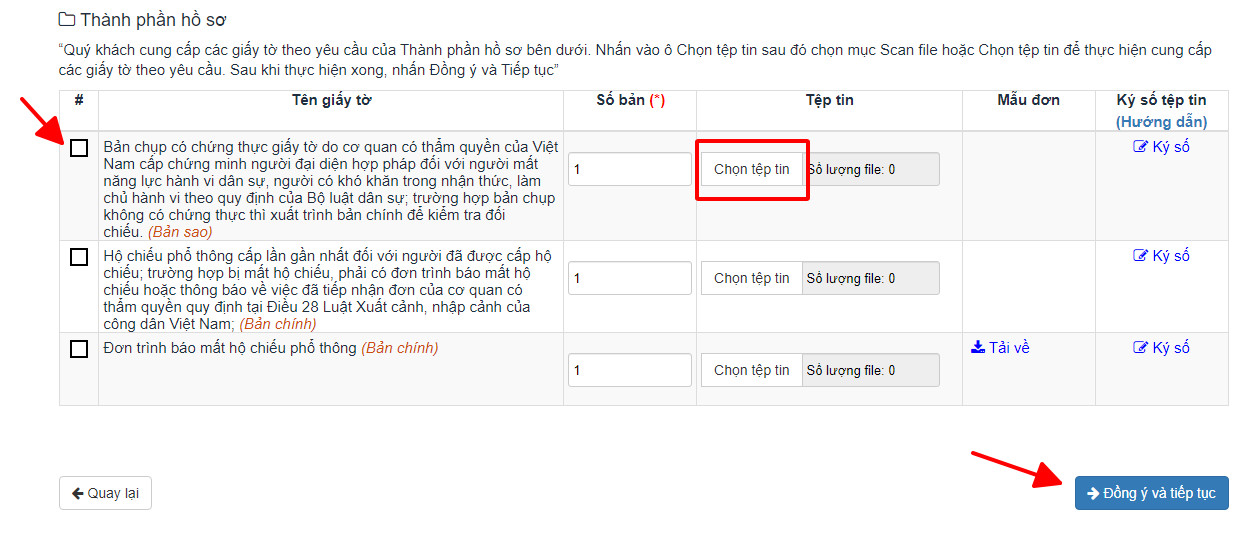The width and height of the screenshot is (1247, 535).
Task: Tick checkbox for Bản chụp có chứng thực row
Action: (x=79, y=148)
